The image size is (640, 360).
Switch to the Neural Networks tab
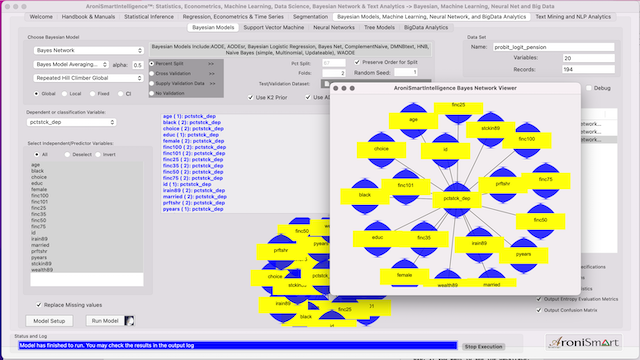click(x=333, y=27)
